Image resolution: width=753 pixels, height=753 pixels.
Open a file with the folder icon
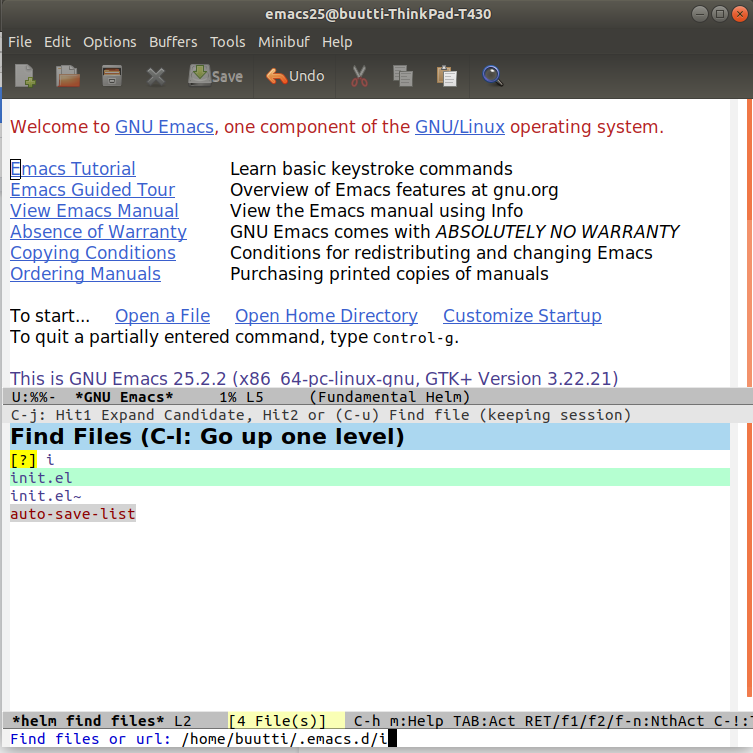tap(68, 76)
